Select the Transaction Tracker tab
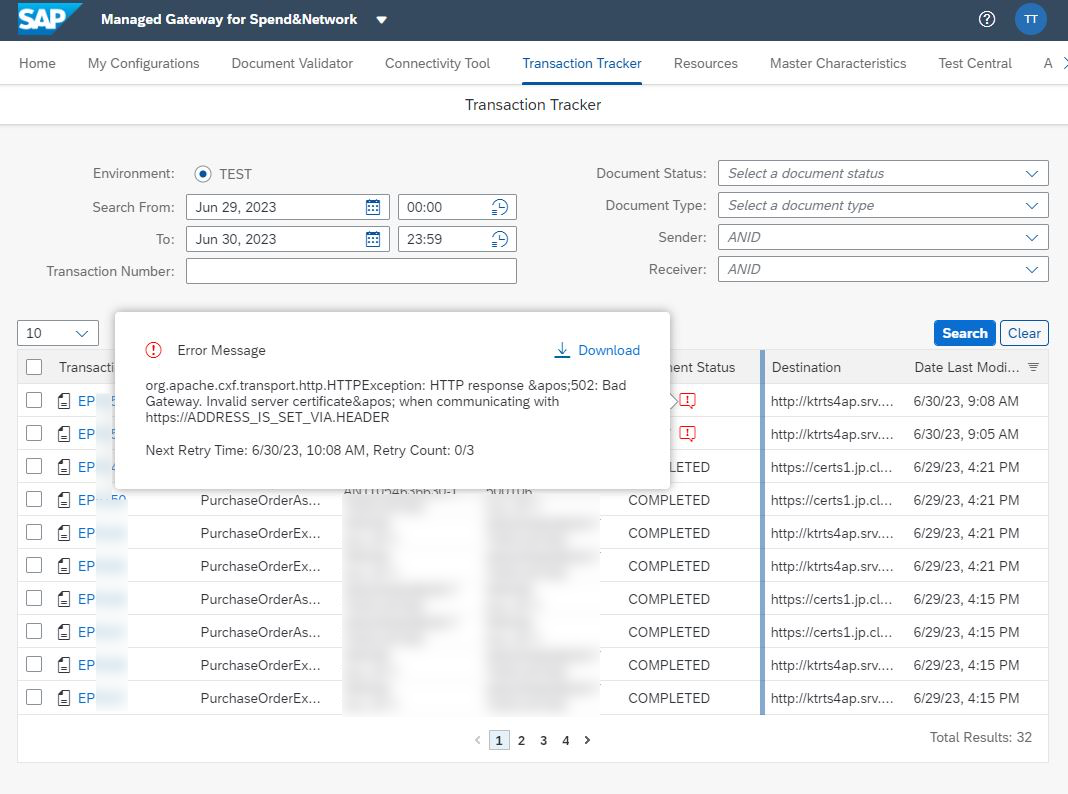1068x794 pixels. pyautogui.click(x=582, y=63)
